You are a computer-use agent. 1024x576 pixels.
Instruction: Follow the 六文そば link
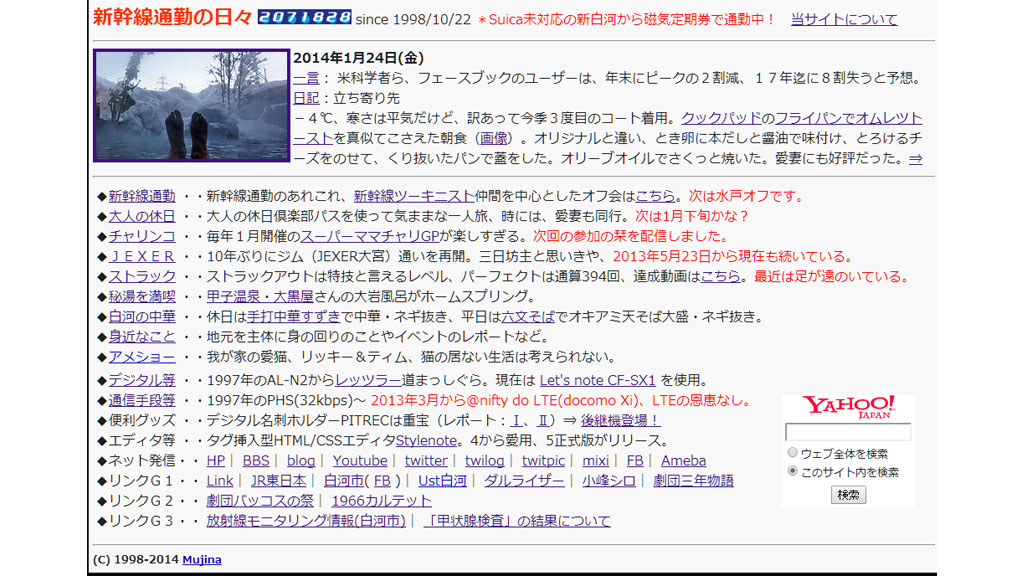pos(528,317)
